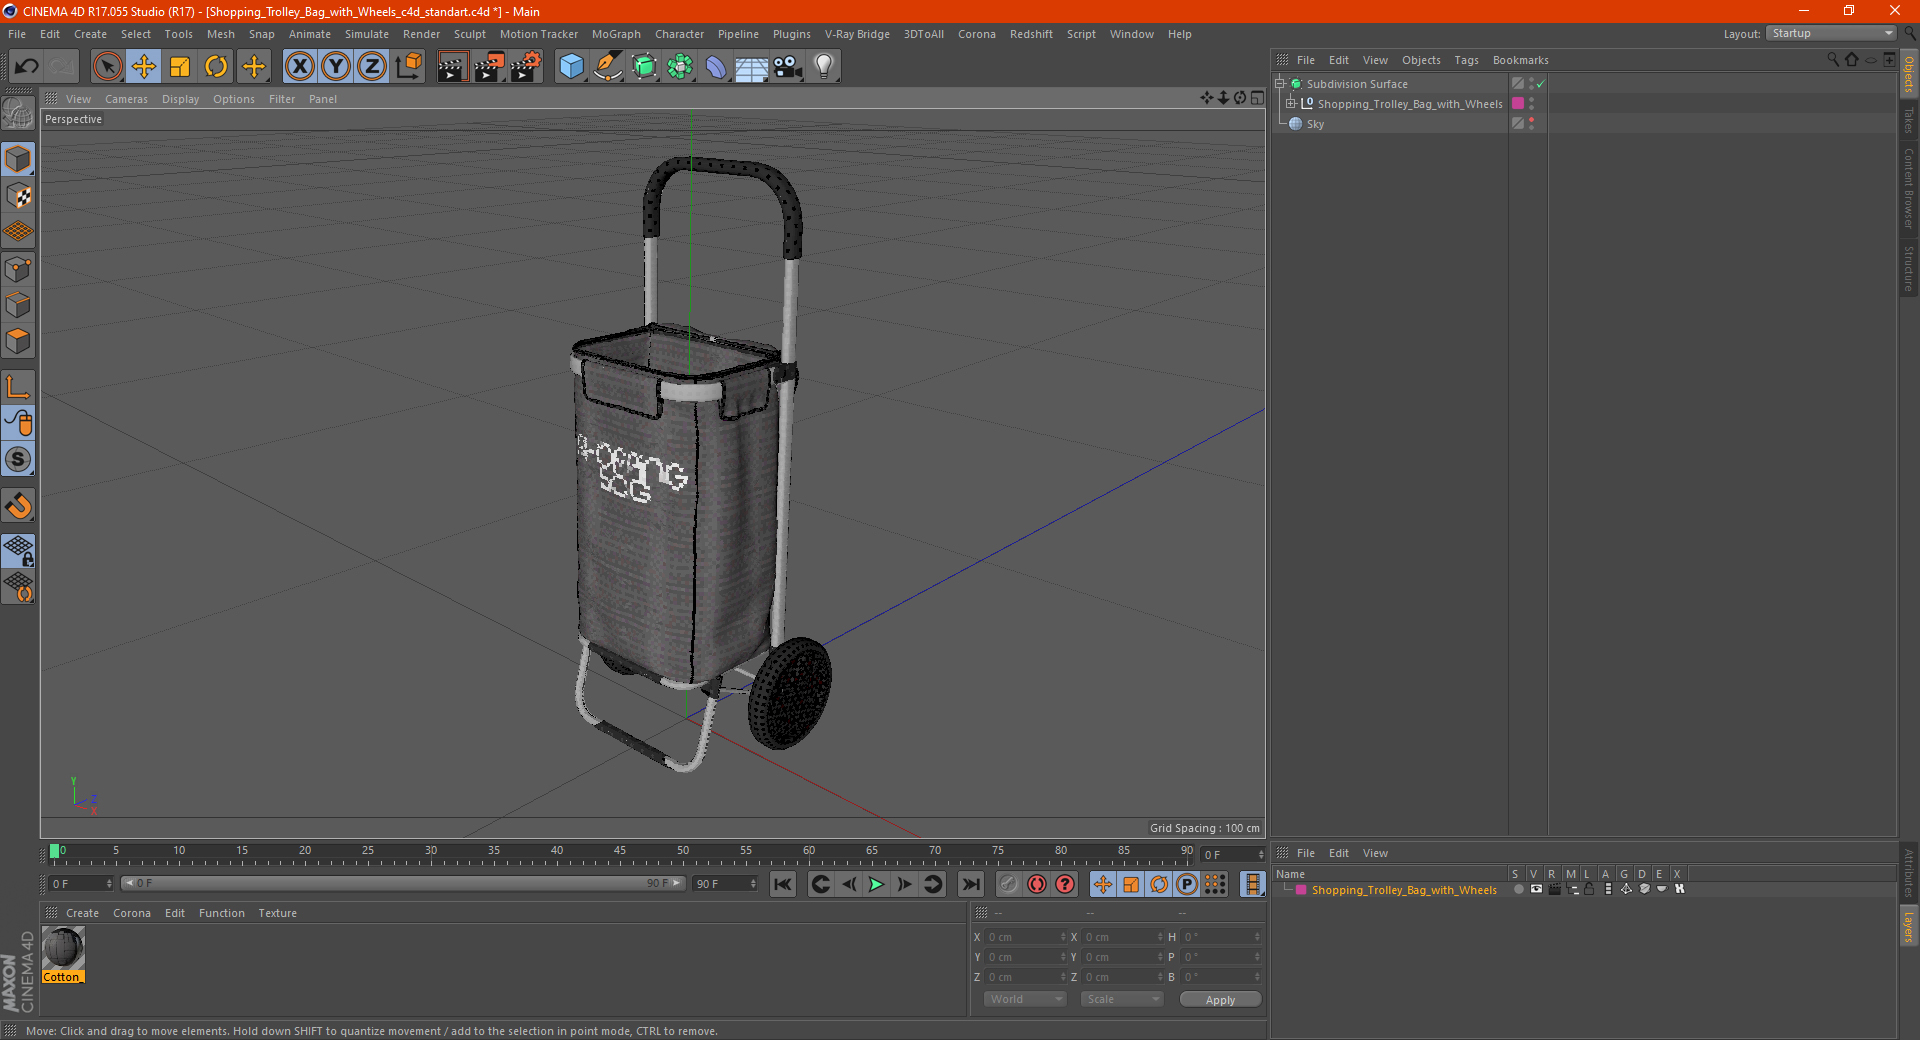The image size is (1920, 1040).
Task: Toggle Z axis lock
Action: point(372,67)
